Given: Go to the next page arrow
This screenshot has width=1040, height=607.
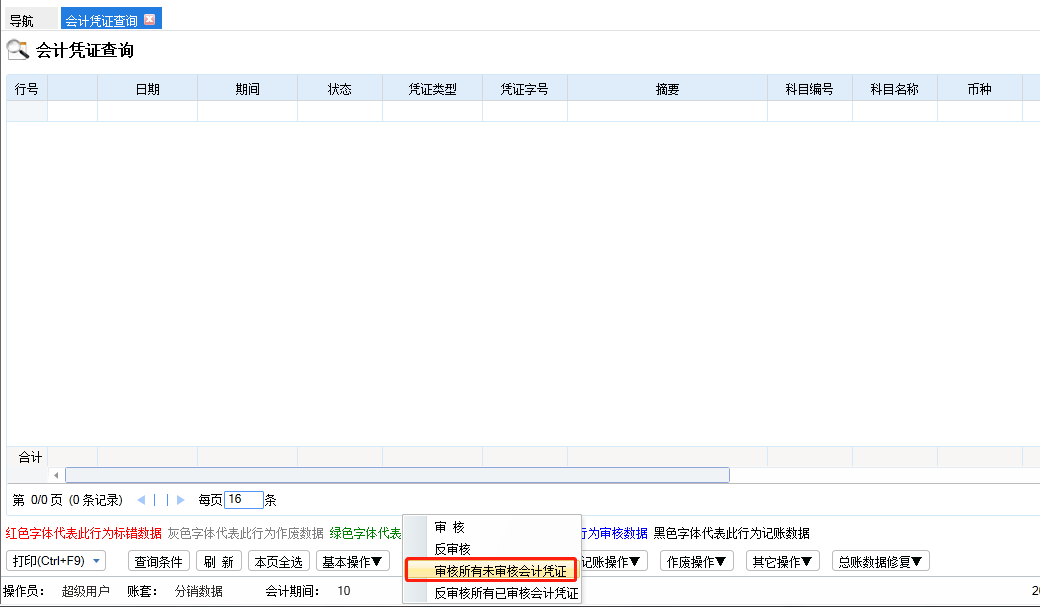Looking at the screenshot, I should (x=180, y=500).
